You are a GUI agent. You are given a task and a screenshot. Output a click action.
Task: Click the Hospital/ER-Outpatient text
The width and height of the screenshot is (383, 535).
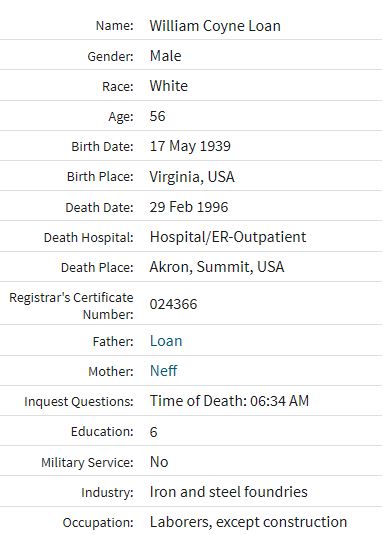228,237
